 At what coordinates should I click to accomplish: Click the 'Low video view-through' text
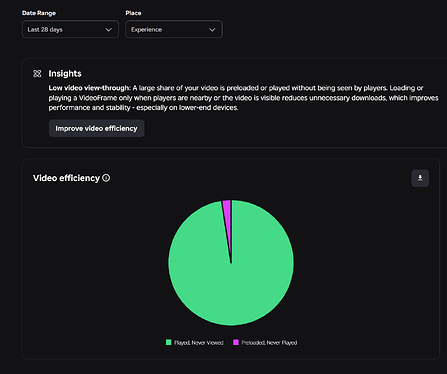click(x=89, y=88)
